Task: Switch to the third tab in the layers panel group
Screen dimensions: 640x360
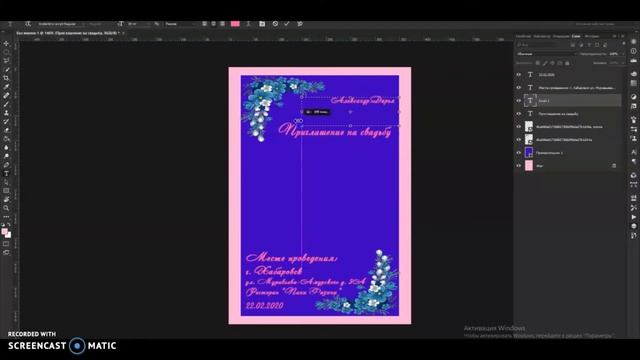Action: 561,36
